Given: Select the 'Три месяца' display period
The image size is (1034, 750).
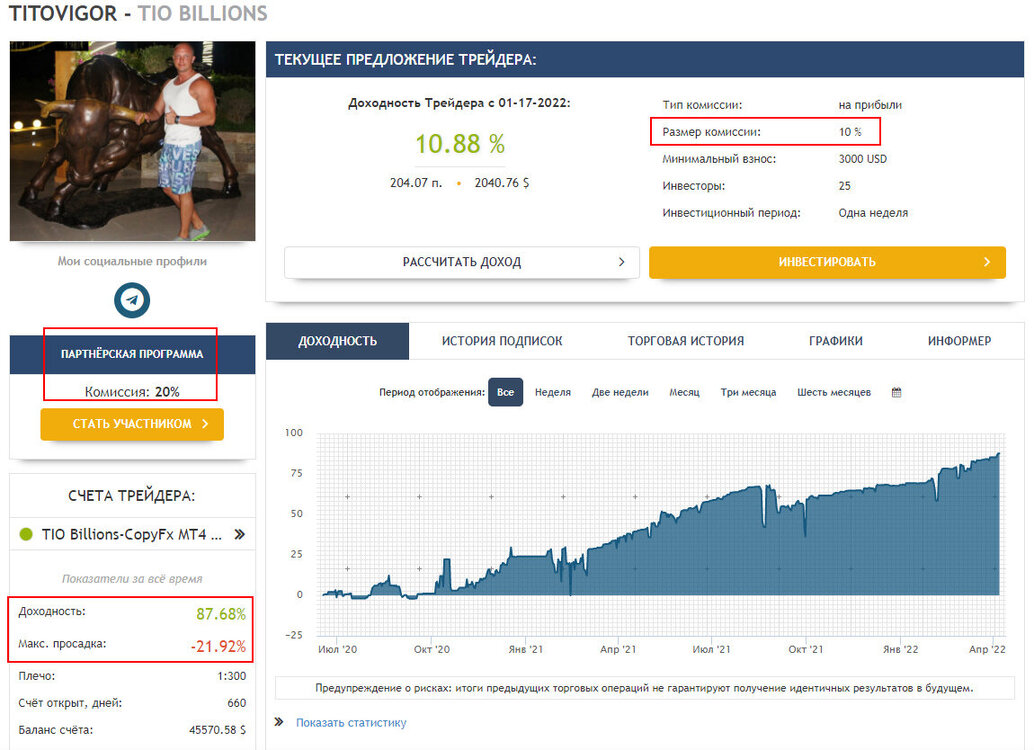Looking at the screenshot, I should [x=748, y=392].
